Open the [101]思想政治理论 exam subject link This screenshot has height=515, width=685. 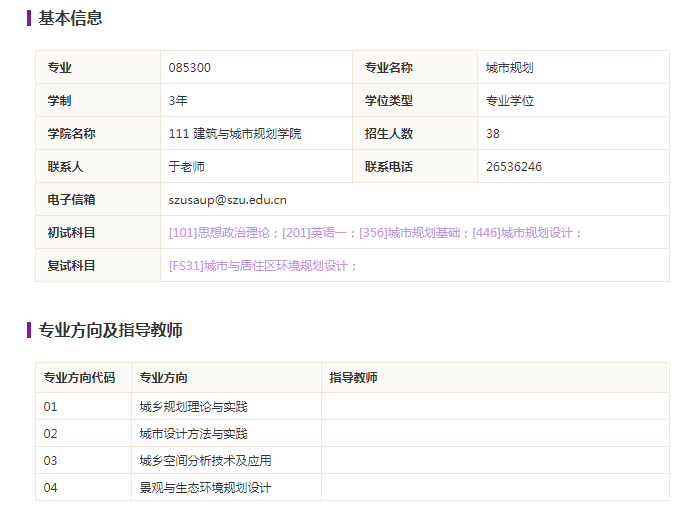tap(219, 233)
